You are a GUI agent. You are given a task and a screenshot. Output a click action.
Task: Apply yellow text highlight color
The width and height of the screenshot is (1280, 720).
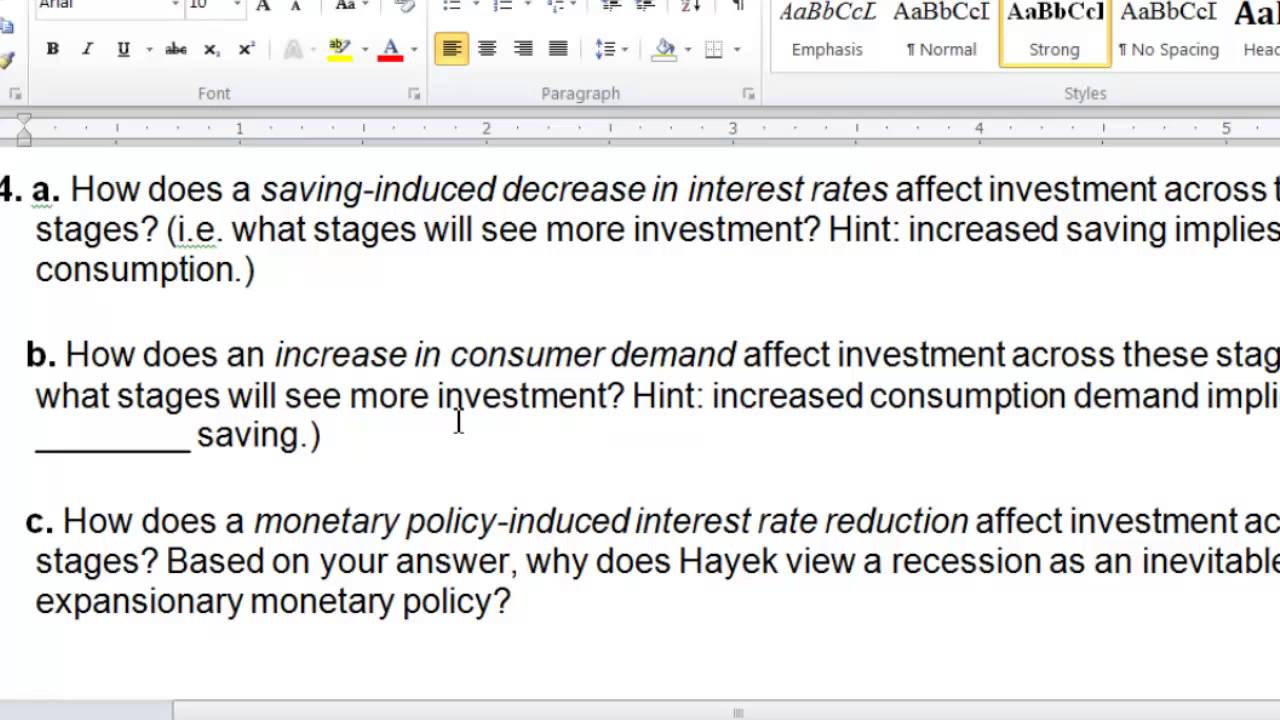point(339,49)
